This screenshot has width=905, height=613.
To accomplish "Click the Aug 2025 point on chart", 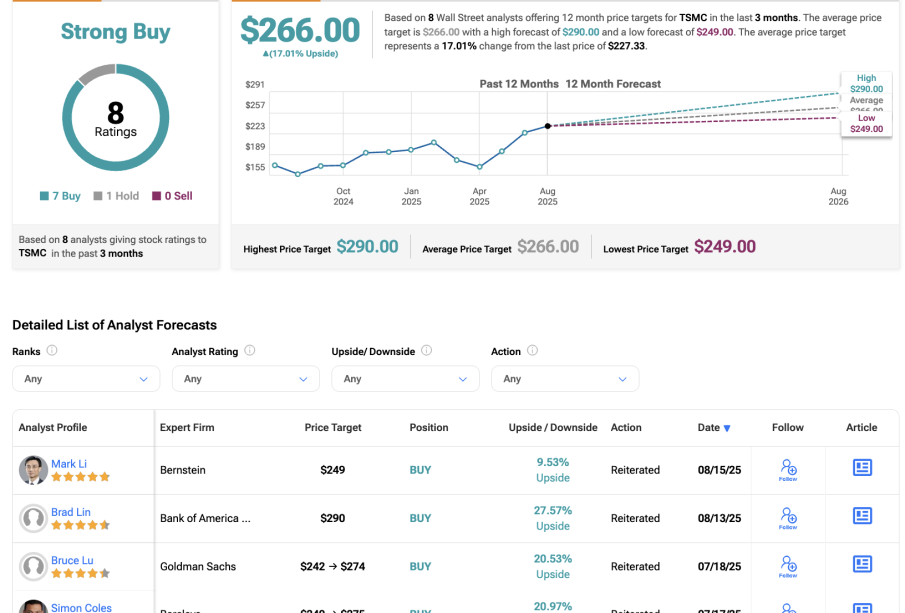I will coord(547,126).
